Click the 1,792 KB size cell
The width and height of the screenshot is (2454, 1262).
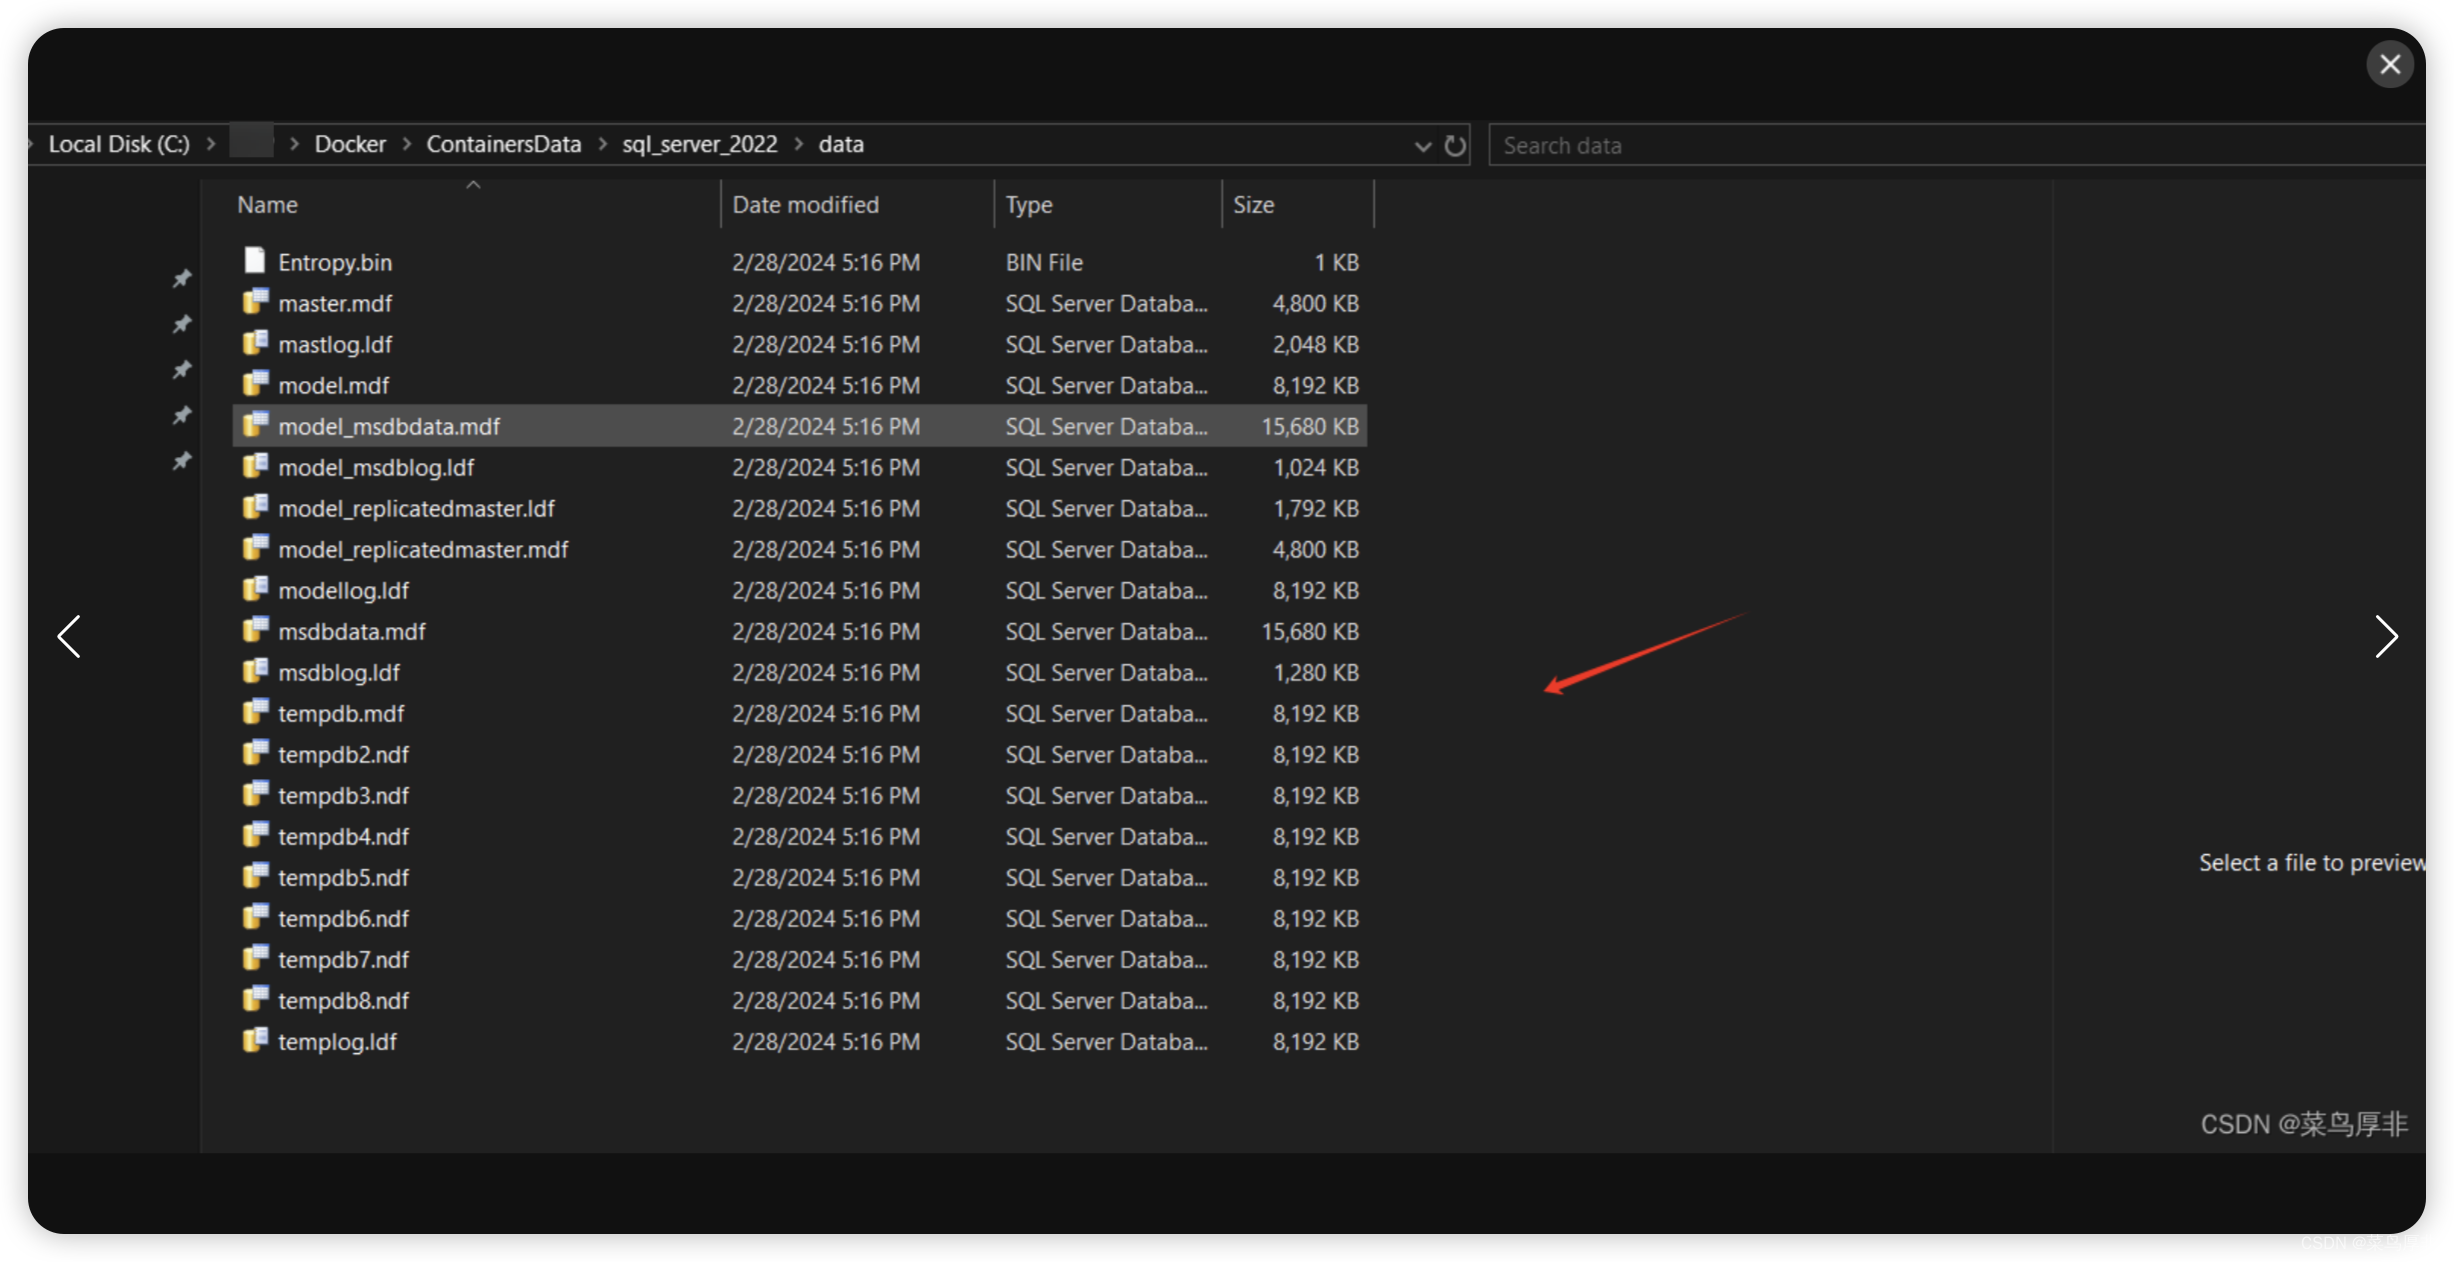pos(1316,508)
